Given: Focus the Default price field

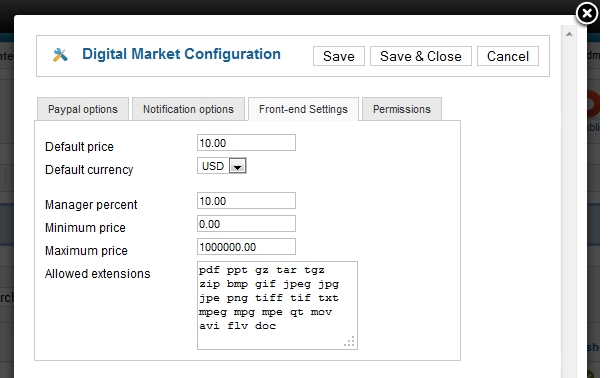Looking at the screenshot, I should (x=246, y=143).
